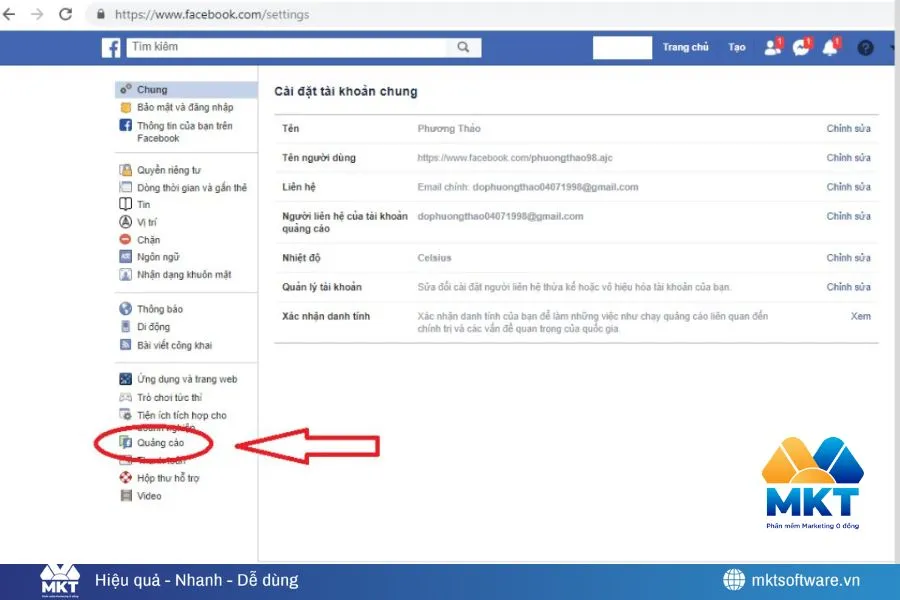Click the search magnifier icon
This screenshot has width=900, height=600.
coord(462,47)
